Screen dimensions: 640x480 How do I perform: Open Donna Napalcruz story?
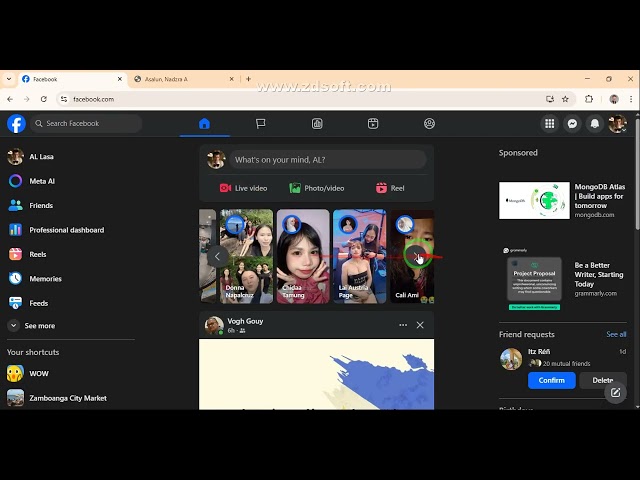coord(247,256)
